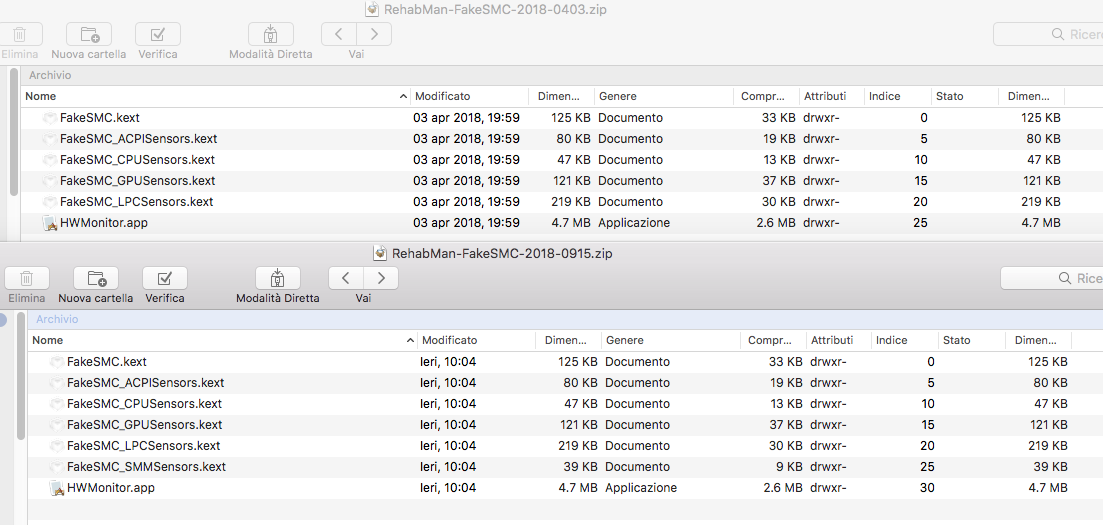This screenshot has height=525, width=1103.
Task: Click Vai label in 0915 window
Action: (363, 298)
